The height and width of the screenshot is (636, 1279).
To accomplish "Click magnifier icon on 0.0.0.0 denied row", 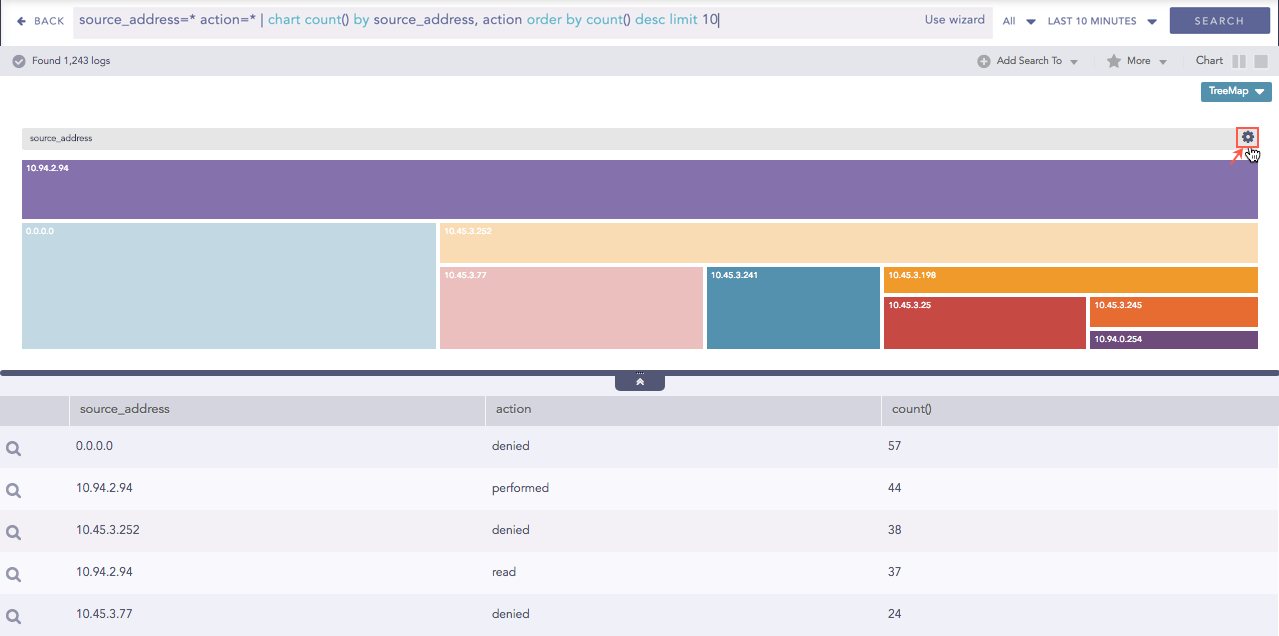I will 13,447.
